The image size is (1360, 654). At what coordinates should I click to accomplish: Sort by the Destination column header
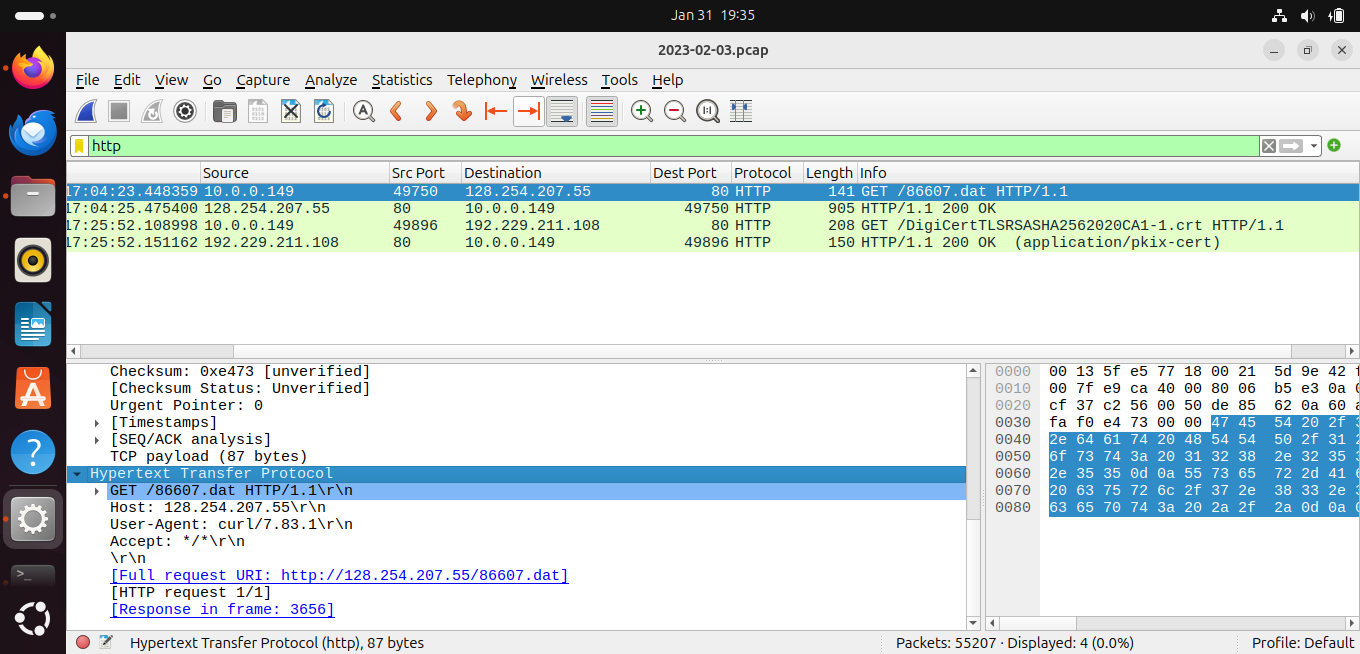click(556, 173)
